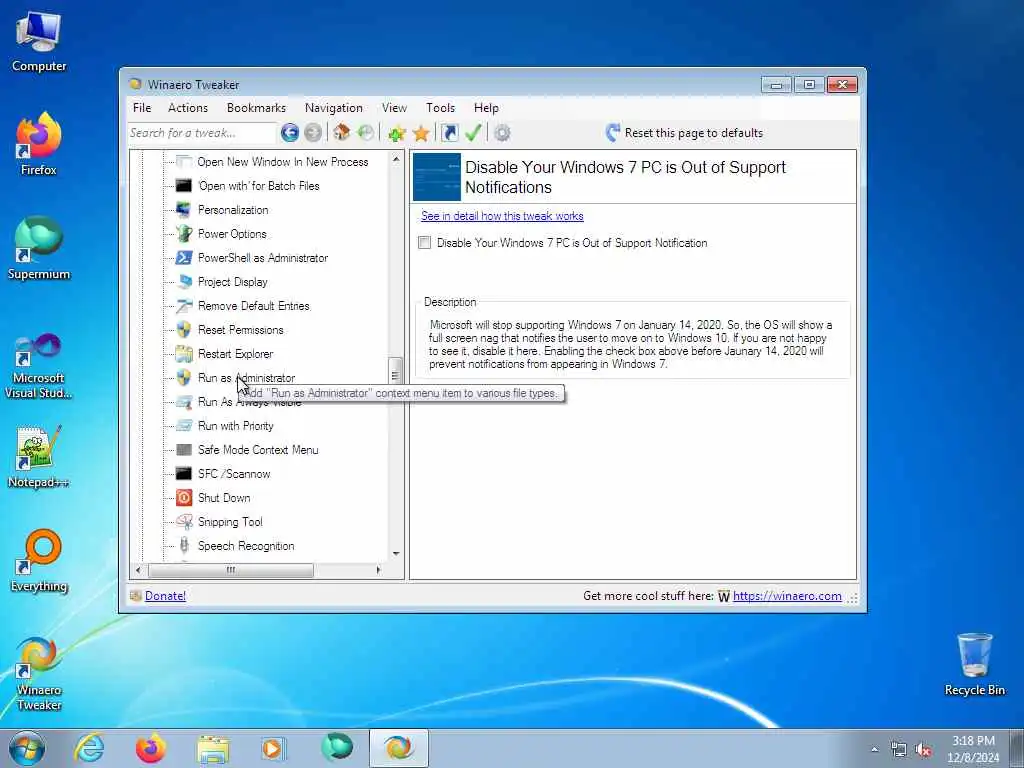Open settings via the gray gear icon
Viewport: 1024px width, 768px height.
[502, 133]
